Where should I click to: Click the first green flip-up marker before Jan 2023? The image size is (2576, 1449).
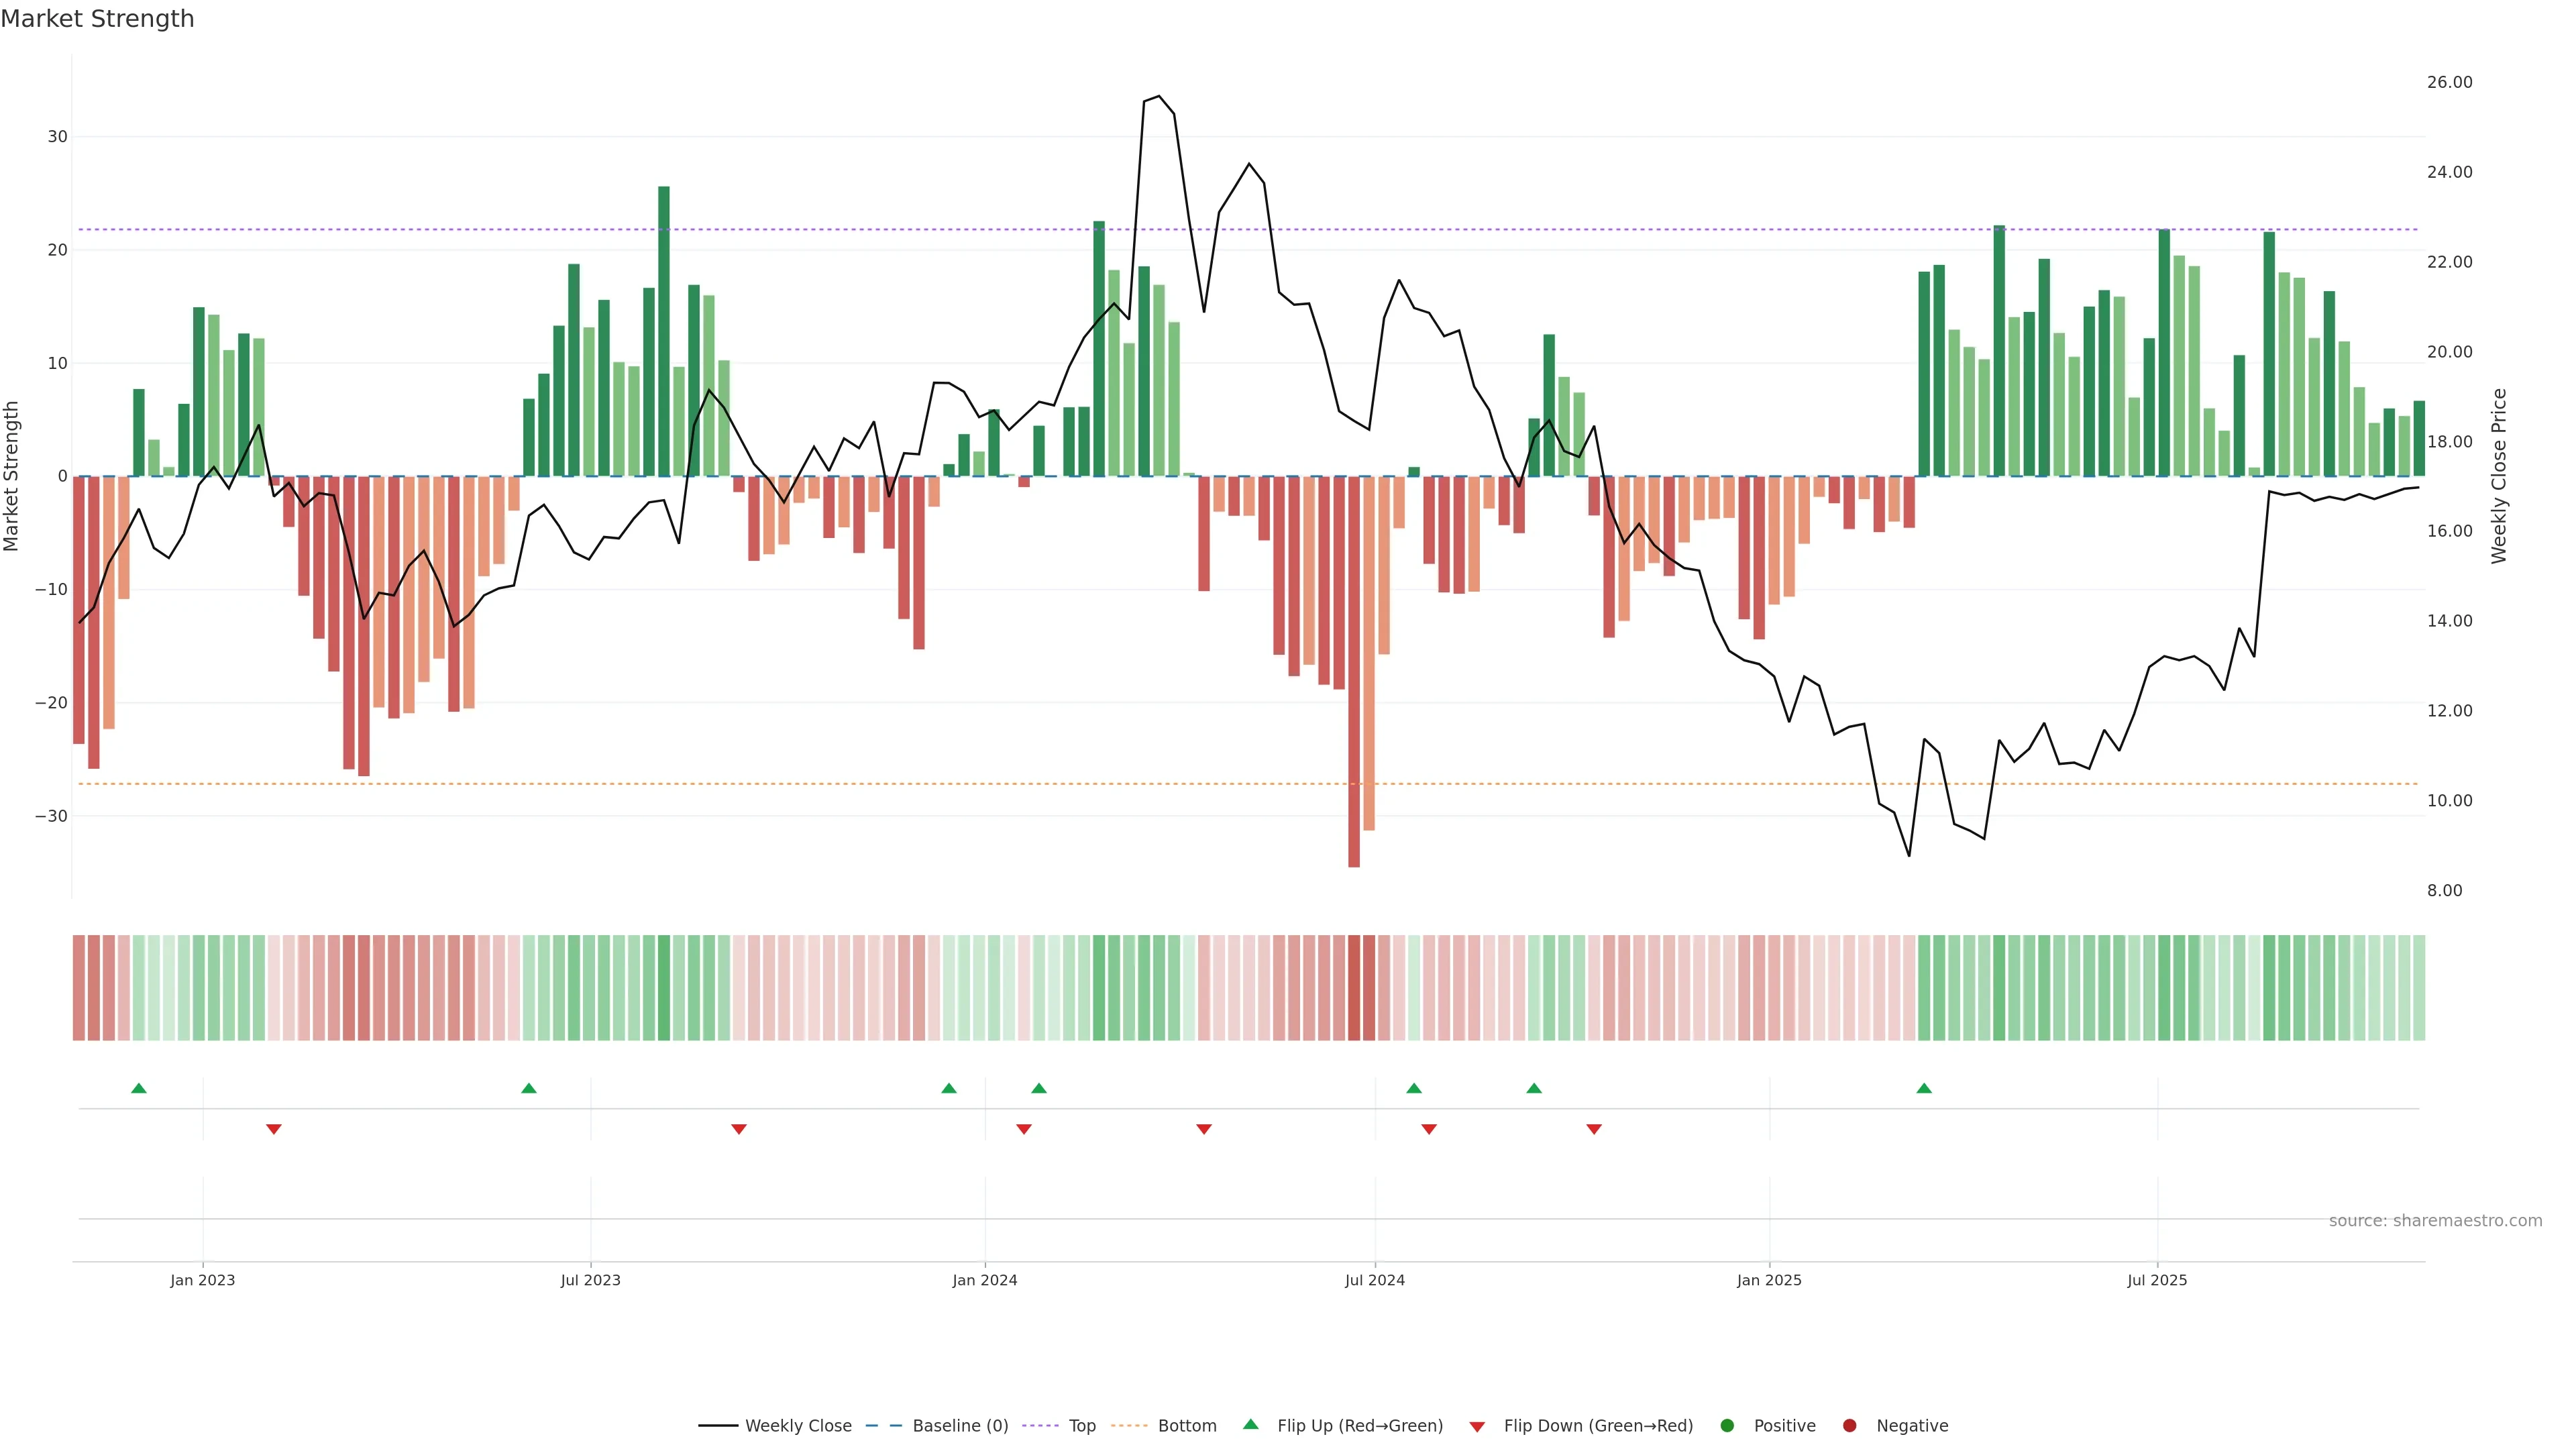click(x=139, y=1088)
